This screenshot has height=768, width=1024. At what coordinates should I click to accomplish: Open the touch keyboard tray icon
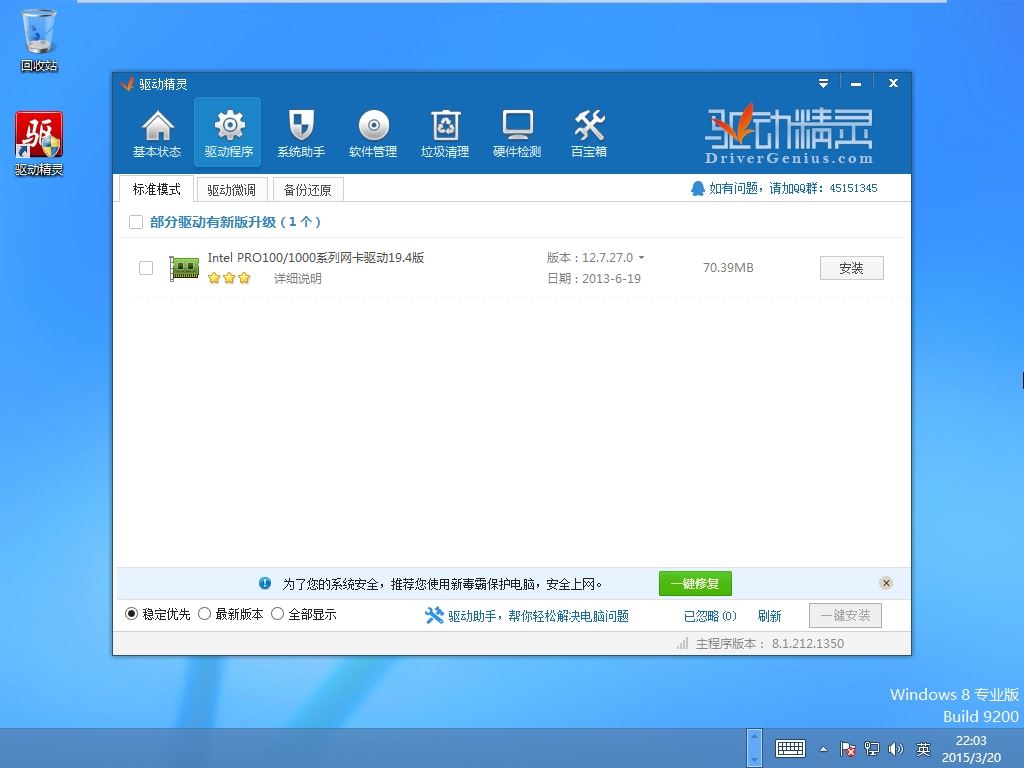[790, 748]
